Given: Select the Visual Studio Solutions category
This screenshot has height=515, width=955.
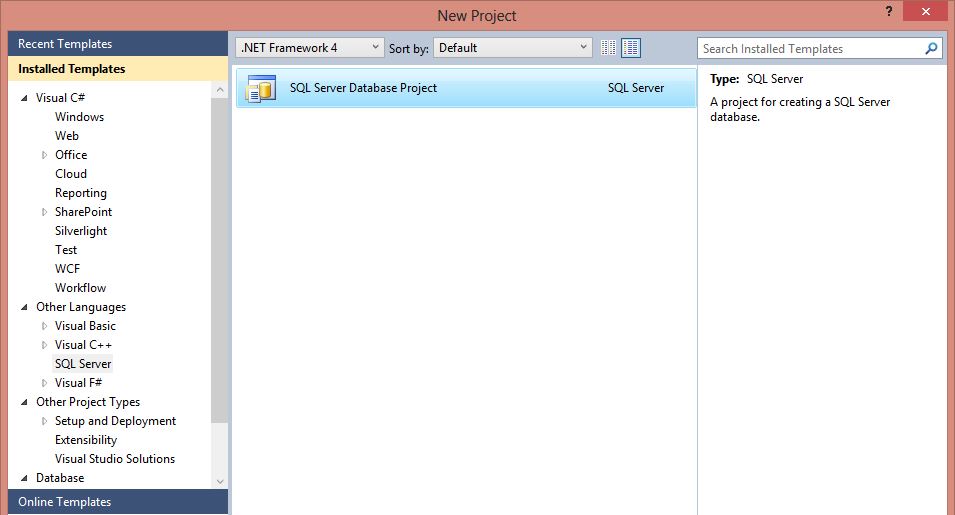Looking at the screenshot, I should click(x=115, y=458).
